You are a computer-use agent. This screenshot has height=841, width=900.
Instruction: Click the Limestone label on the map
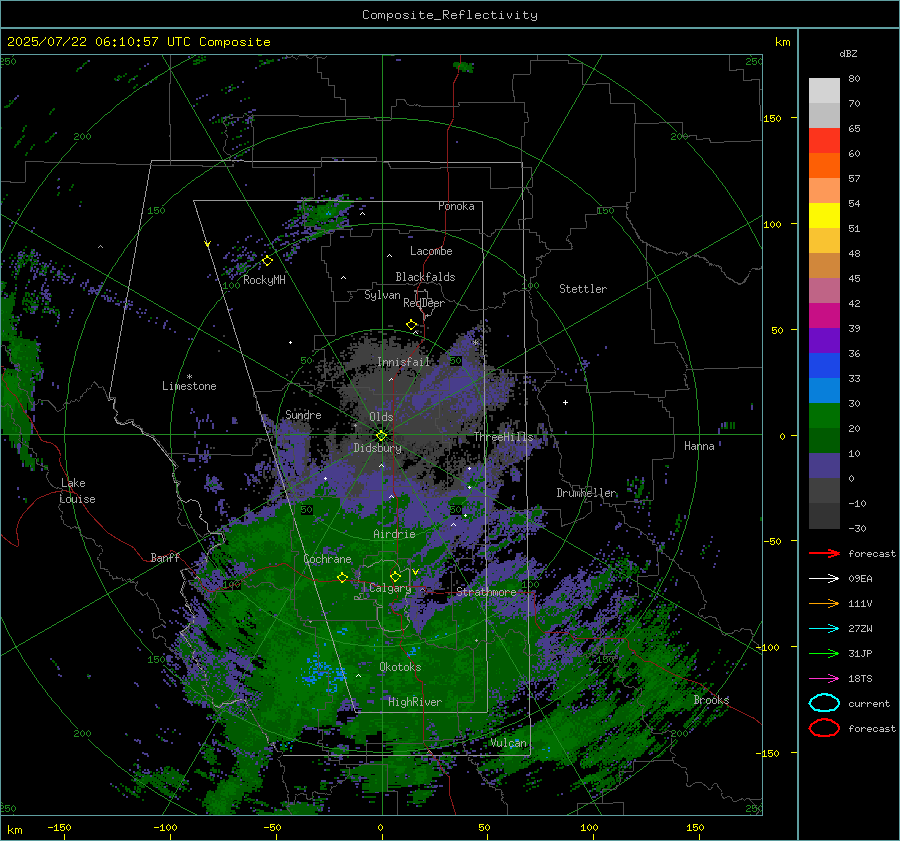(189, 386)
